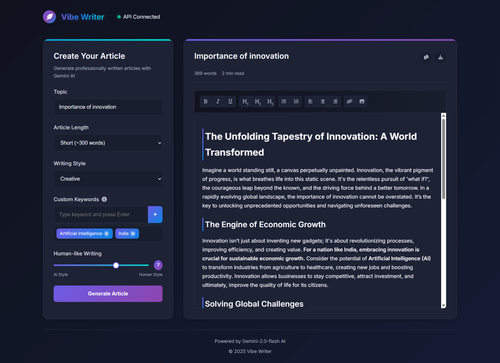Screen dimensions: 500x363
Task: Insert a bulleted list
Action: click(284, 101)
